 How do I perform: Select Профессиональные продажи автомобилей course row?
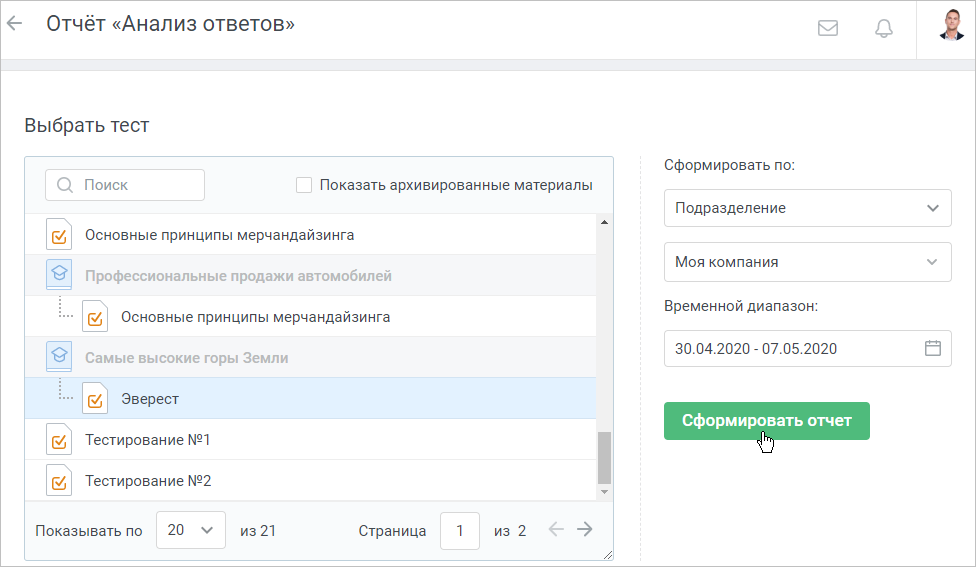click(x=310, y=275)
